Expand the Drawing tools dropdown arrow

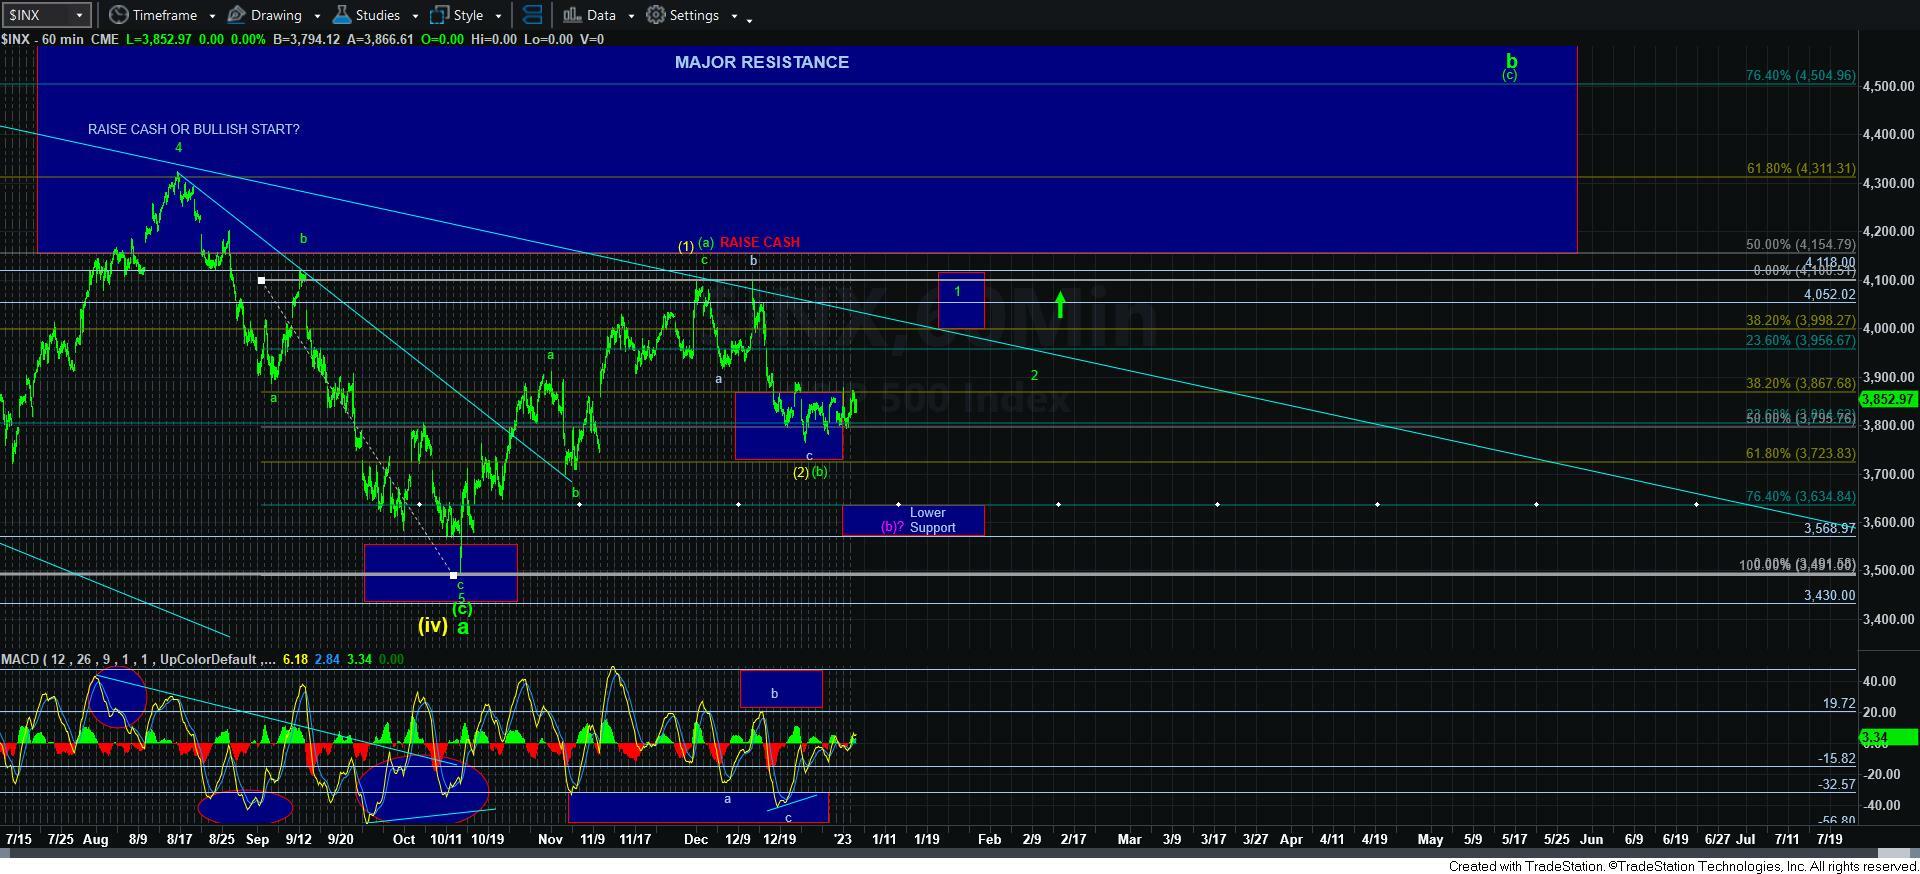coord(316,16)
